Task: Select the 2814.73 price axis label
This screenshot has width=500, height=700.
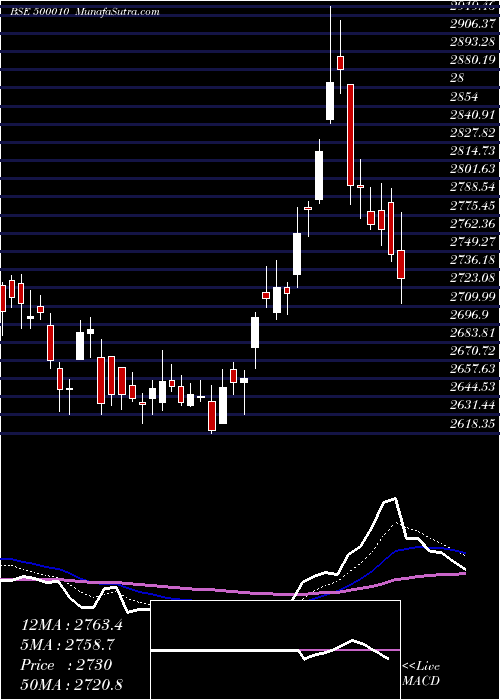Action: tap(473, 151)
